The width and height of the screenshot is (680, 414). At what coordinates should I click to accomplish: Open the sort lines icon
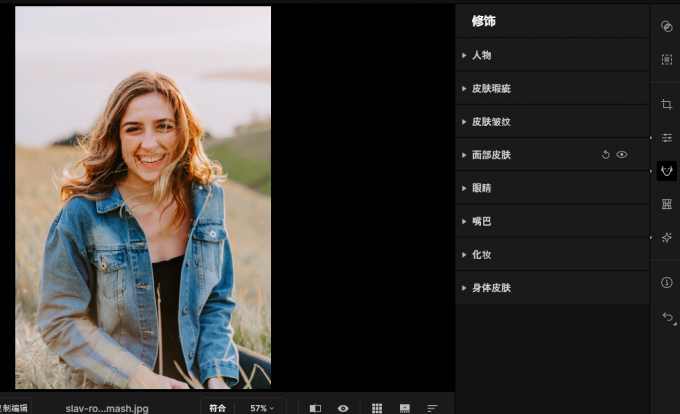pyautogui.click(x=432, y=408)
